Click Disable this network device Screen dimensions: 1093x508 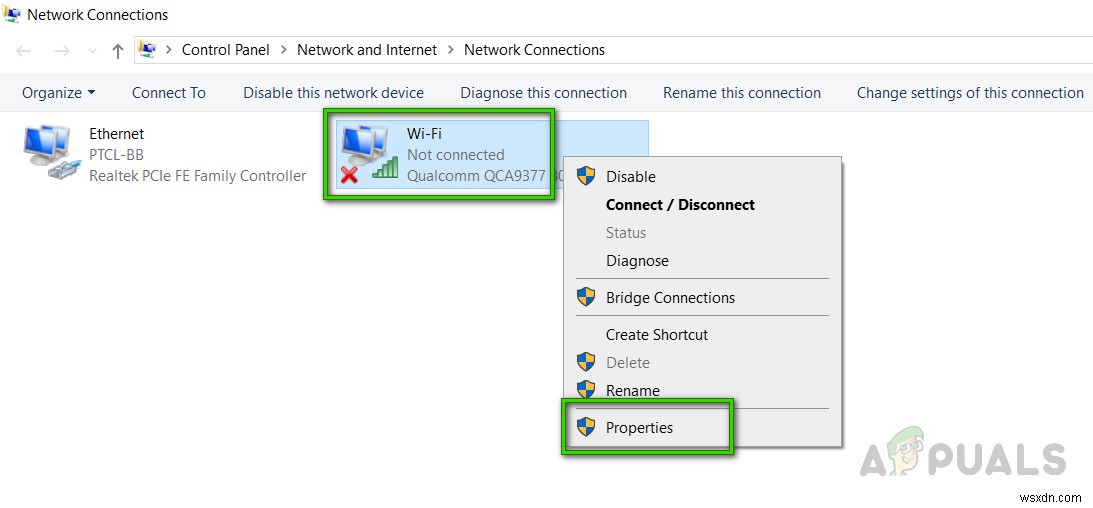[333, 93]
